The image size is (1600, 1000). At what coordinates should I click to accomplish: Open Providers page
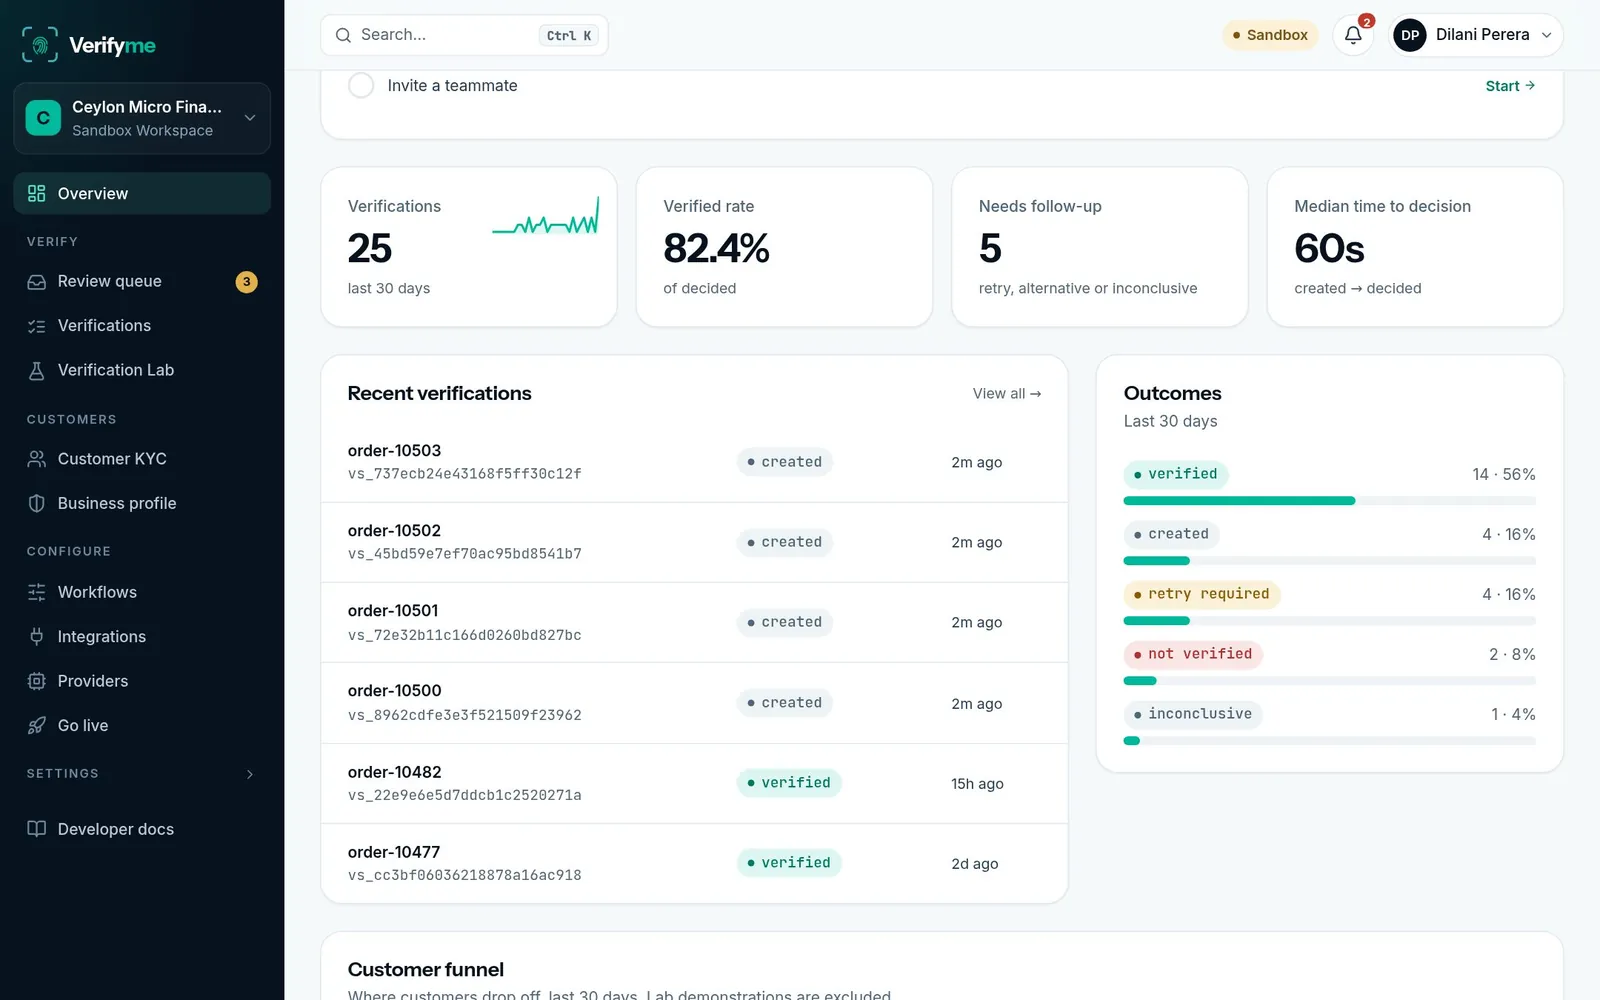pyautogui.click(x=142, y=681)
